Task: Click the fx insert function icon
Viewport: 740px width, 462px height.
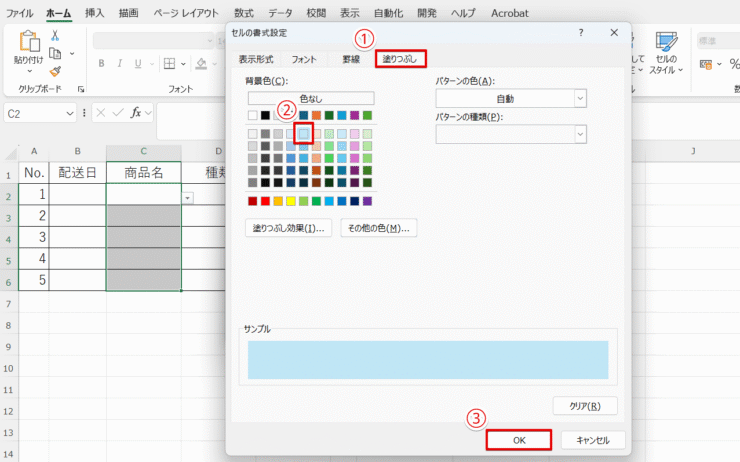Action: 136,113
